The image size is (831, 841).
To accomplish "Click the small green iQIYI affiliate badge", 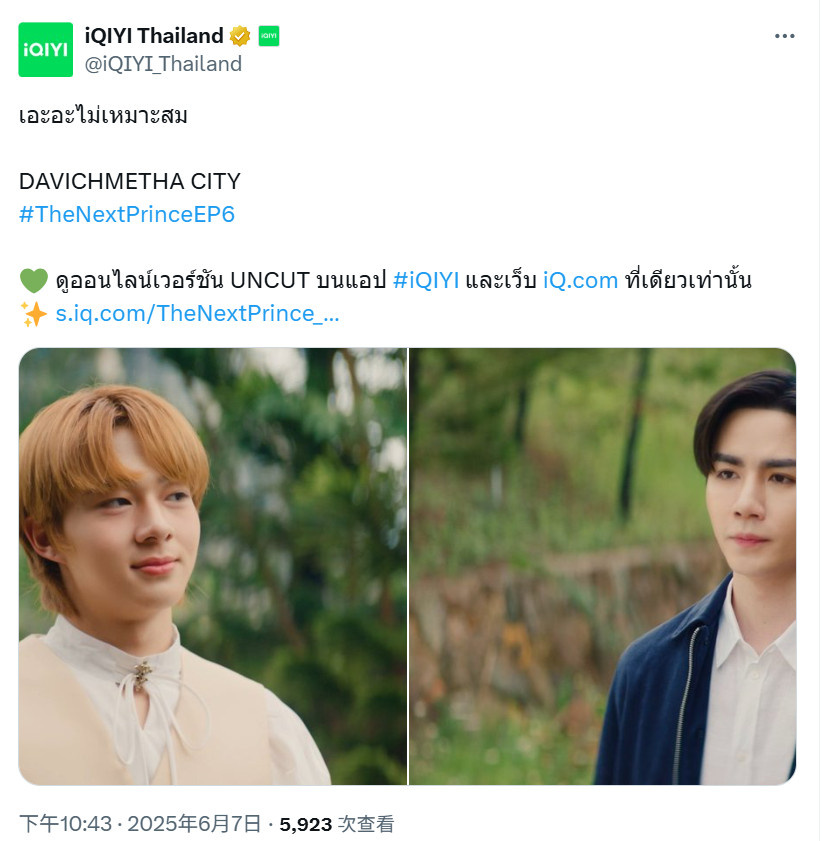I will coord(269,36).
